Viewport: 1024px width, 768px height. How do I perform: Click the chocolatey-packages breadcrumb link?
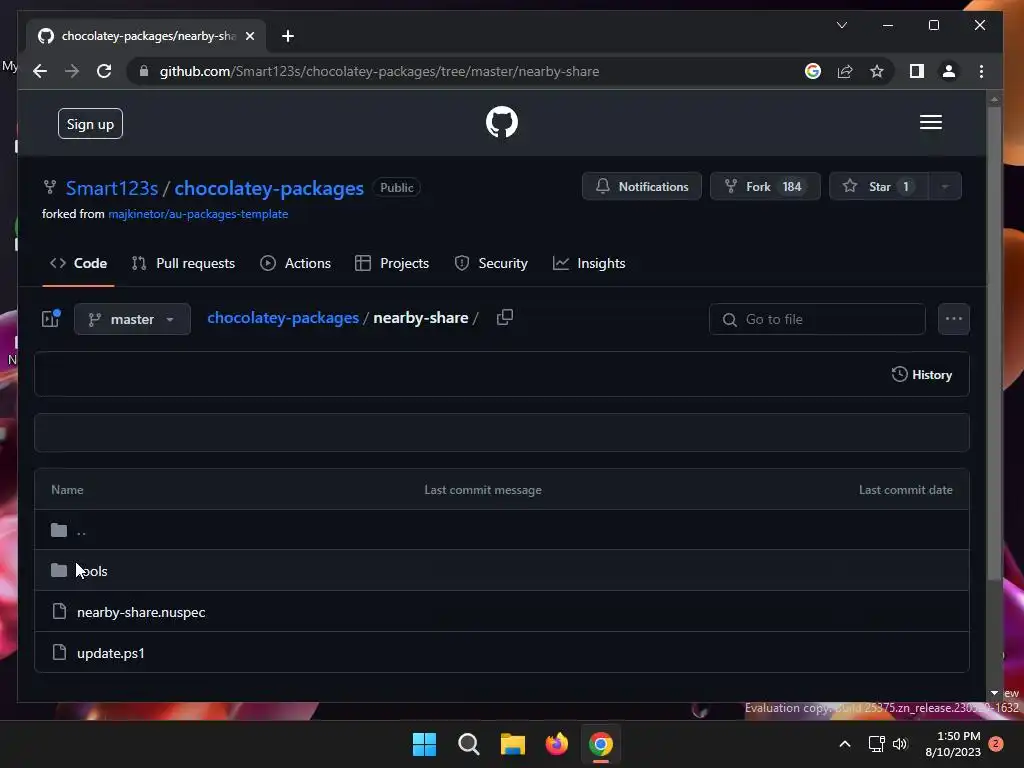(283, 318)
